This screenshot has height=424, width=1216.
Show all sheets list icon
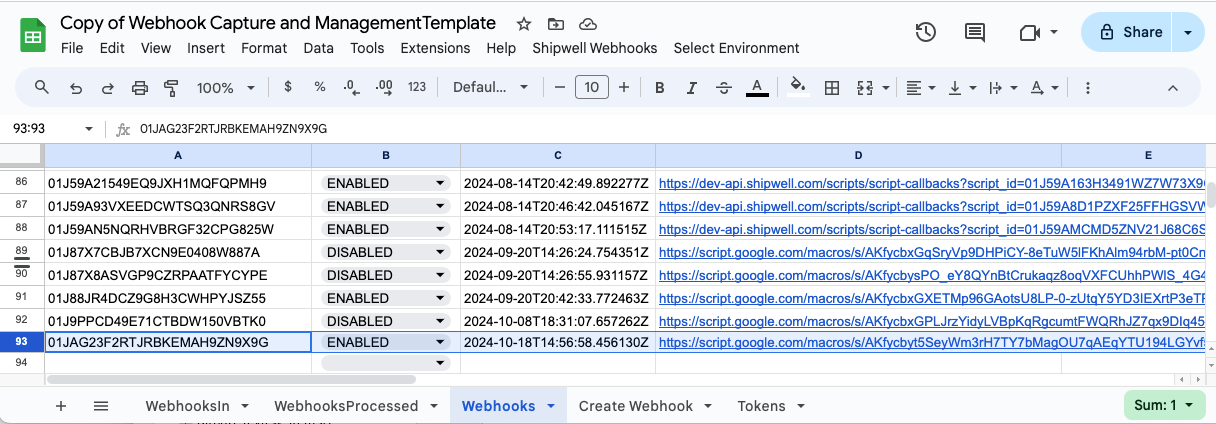[101, 406]
